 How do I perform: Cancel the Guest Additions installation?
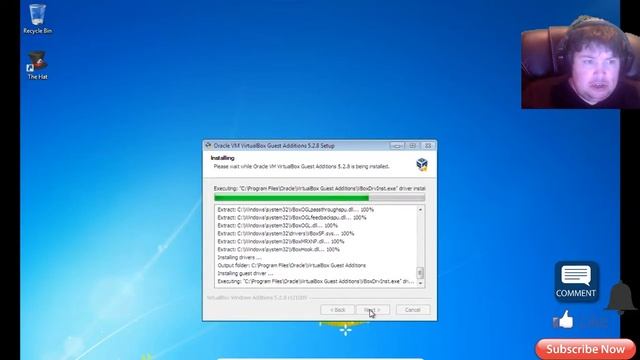(x=413, y=310)
